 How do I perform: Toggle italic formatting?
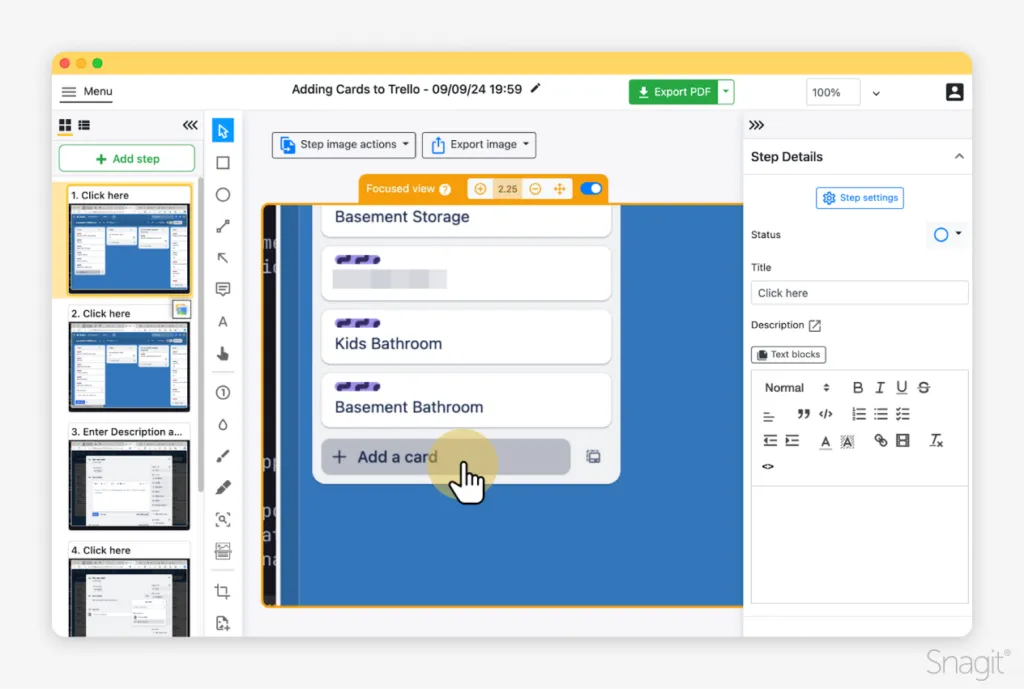880,387
